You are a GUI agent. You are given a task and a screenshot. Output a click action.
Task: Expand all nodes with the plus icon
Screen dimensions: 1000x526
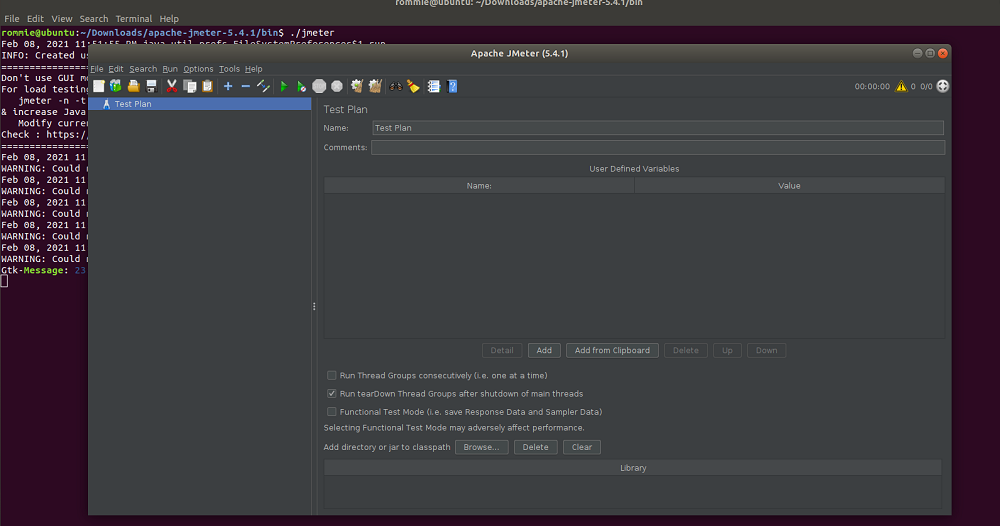228,86
